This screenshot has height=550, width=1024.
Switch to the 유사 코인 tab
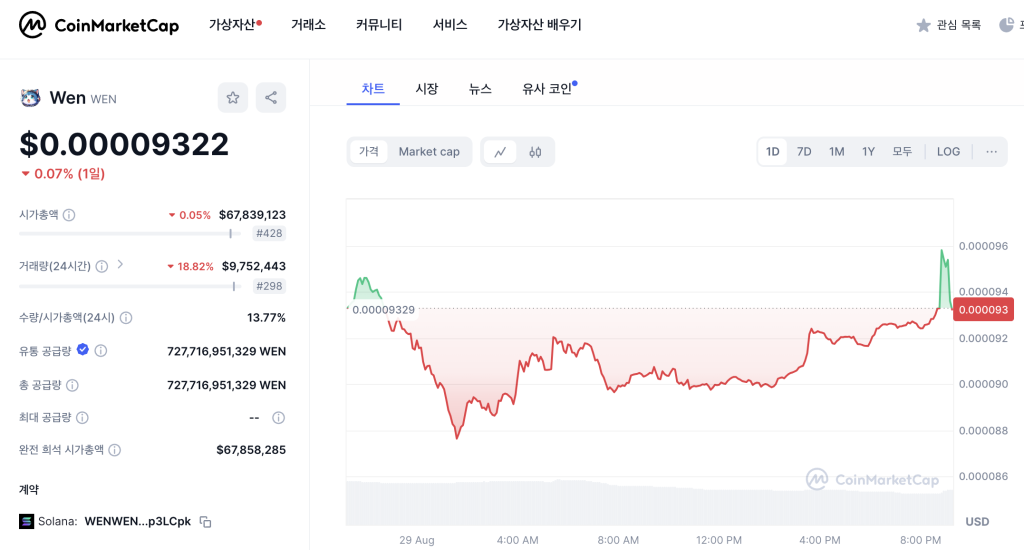549,89
